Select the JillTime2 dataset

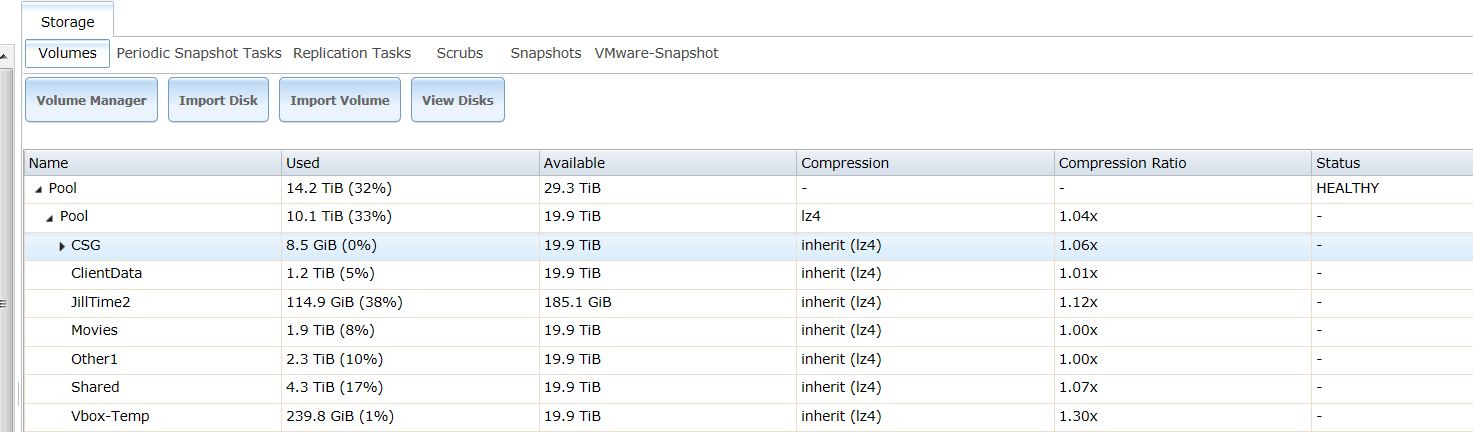click(x=101, y=302)
